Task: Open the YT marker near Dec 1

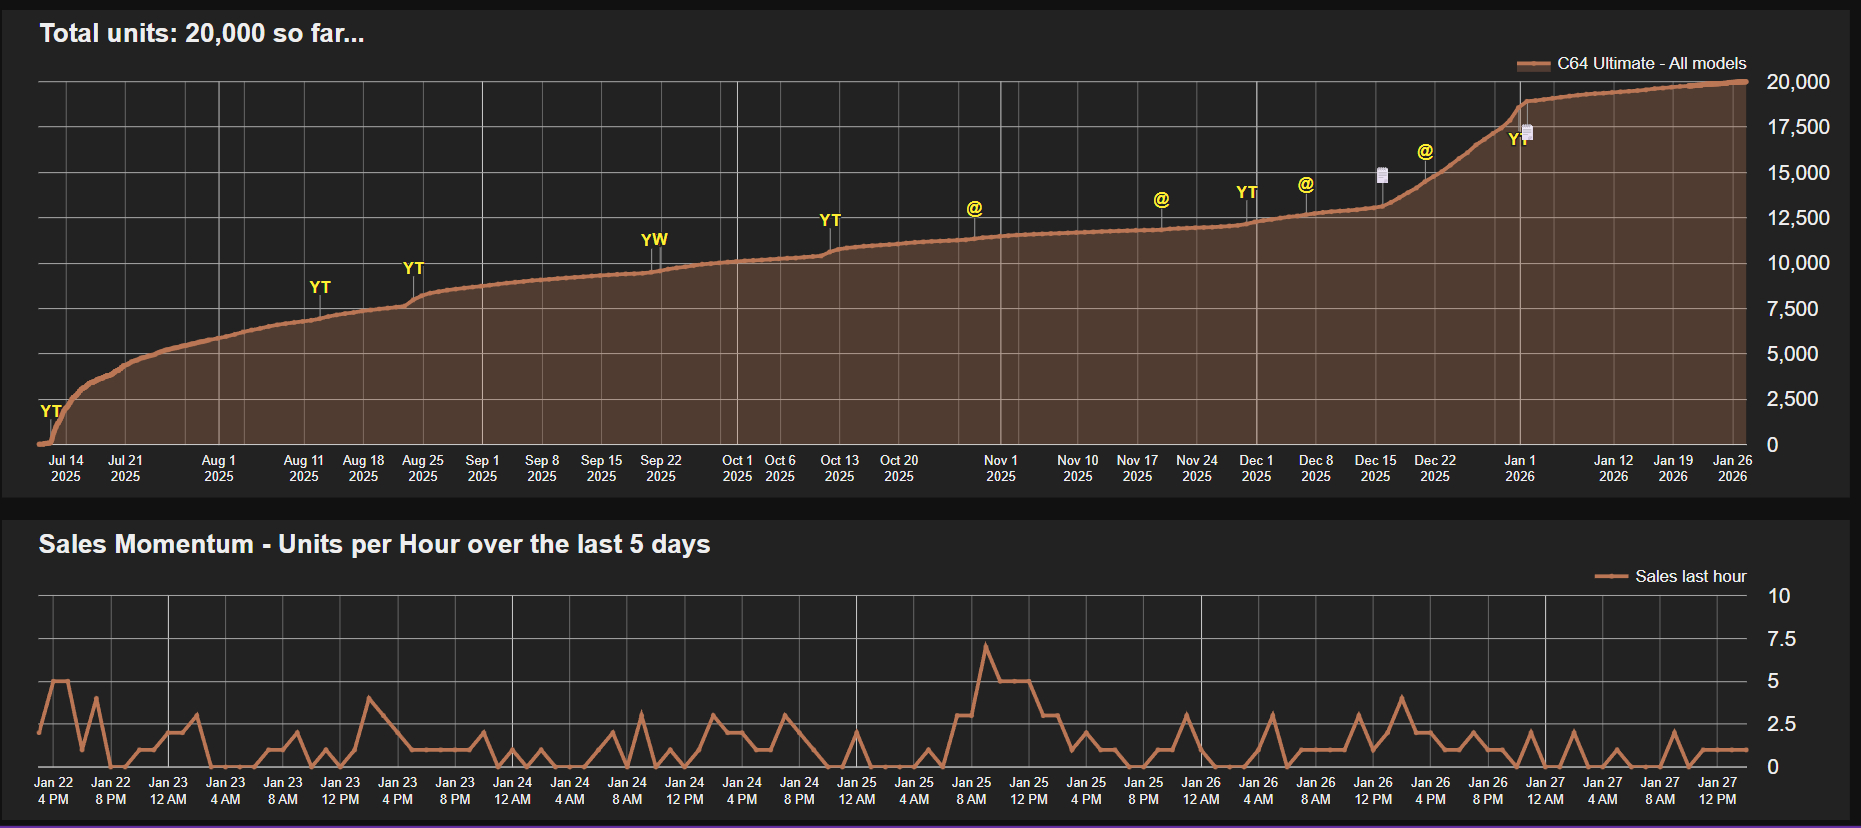Action: tap(1246, 192)
